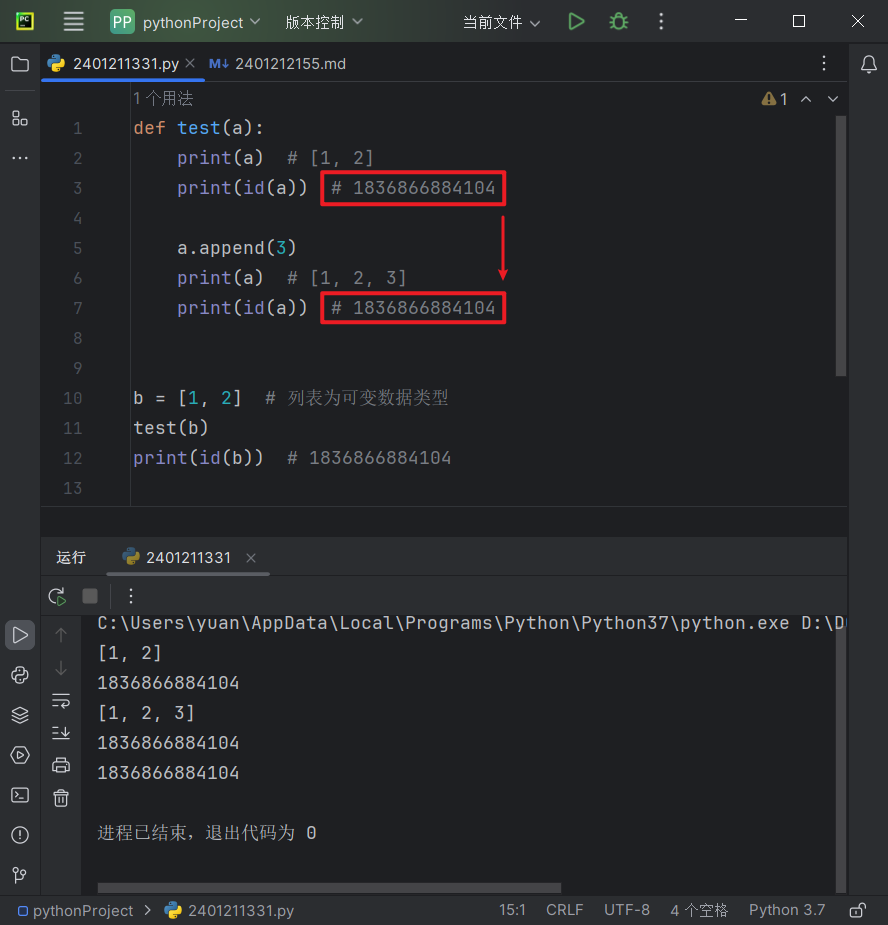Click down the stack trace arrow
This screenshot has width=888, height=925.
pyautogui.click(x=61, y=668)
